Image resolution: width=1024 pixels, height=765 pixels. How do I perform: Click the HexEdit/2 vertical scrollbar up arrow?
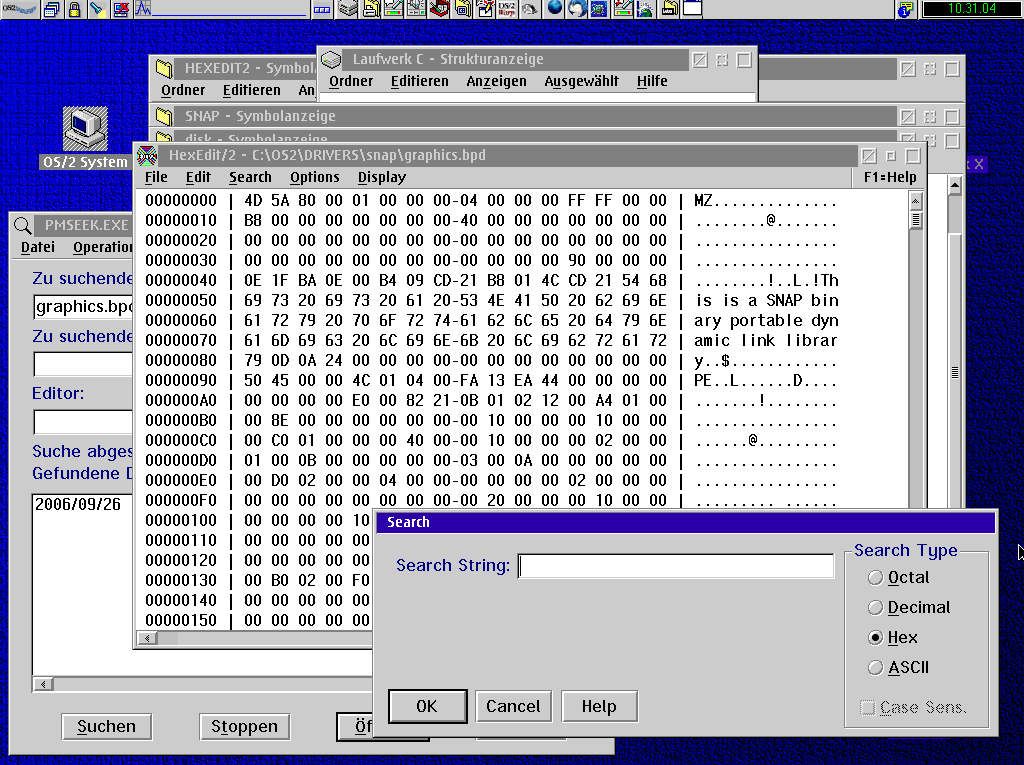pos(916,201)
